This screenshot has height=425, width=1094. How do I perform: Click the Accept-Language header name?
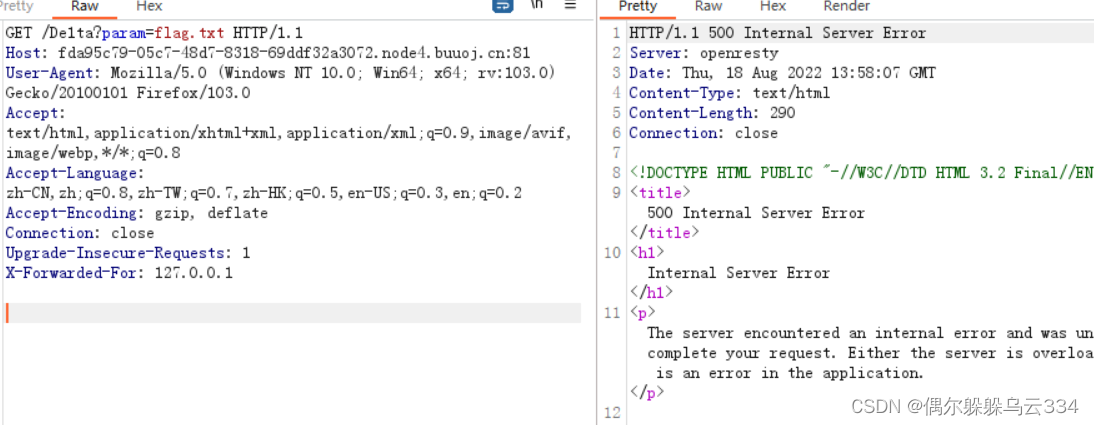(x=74, y=173)
